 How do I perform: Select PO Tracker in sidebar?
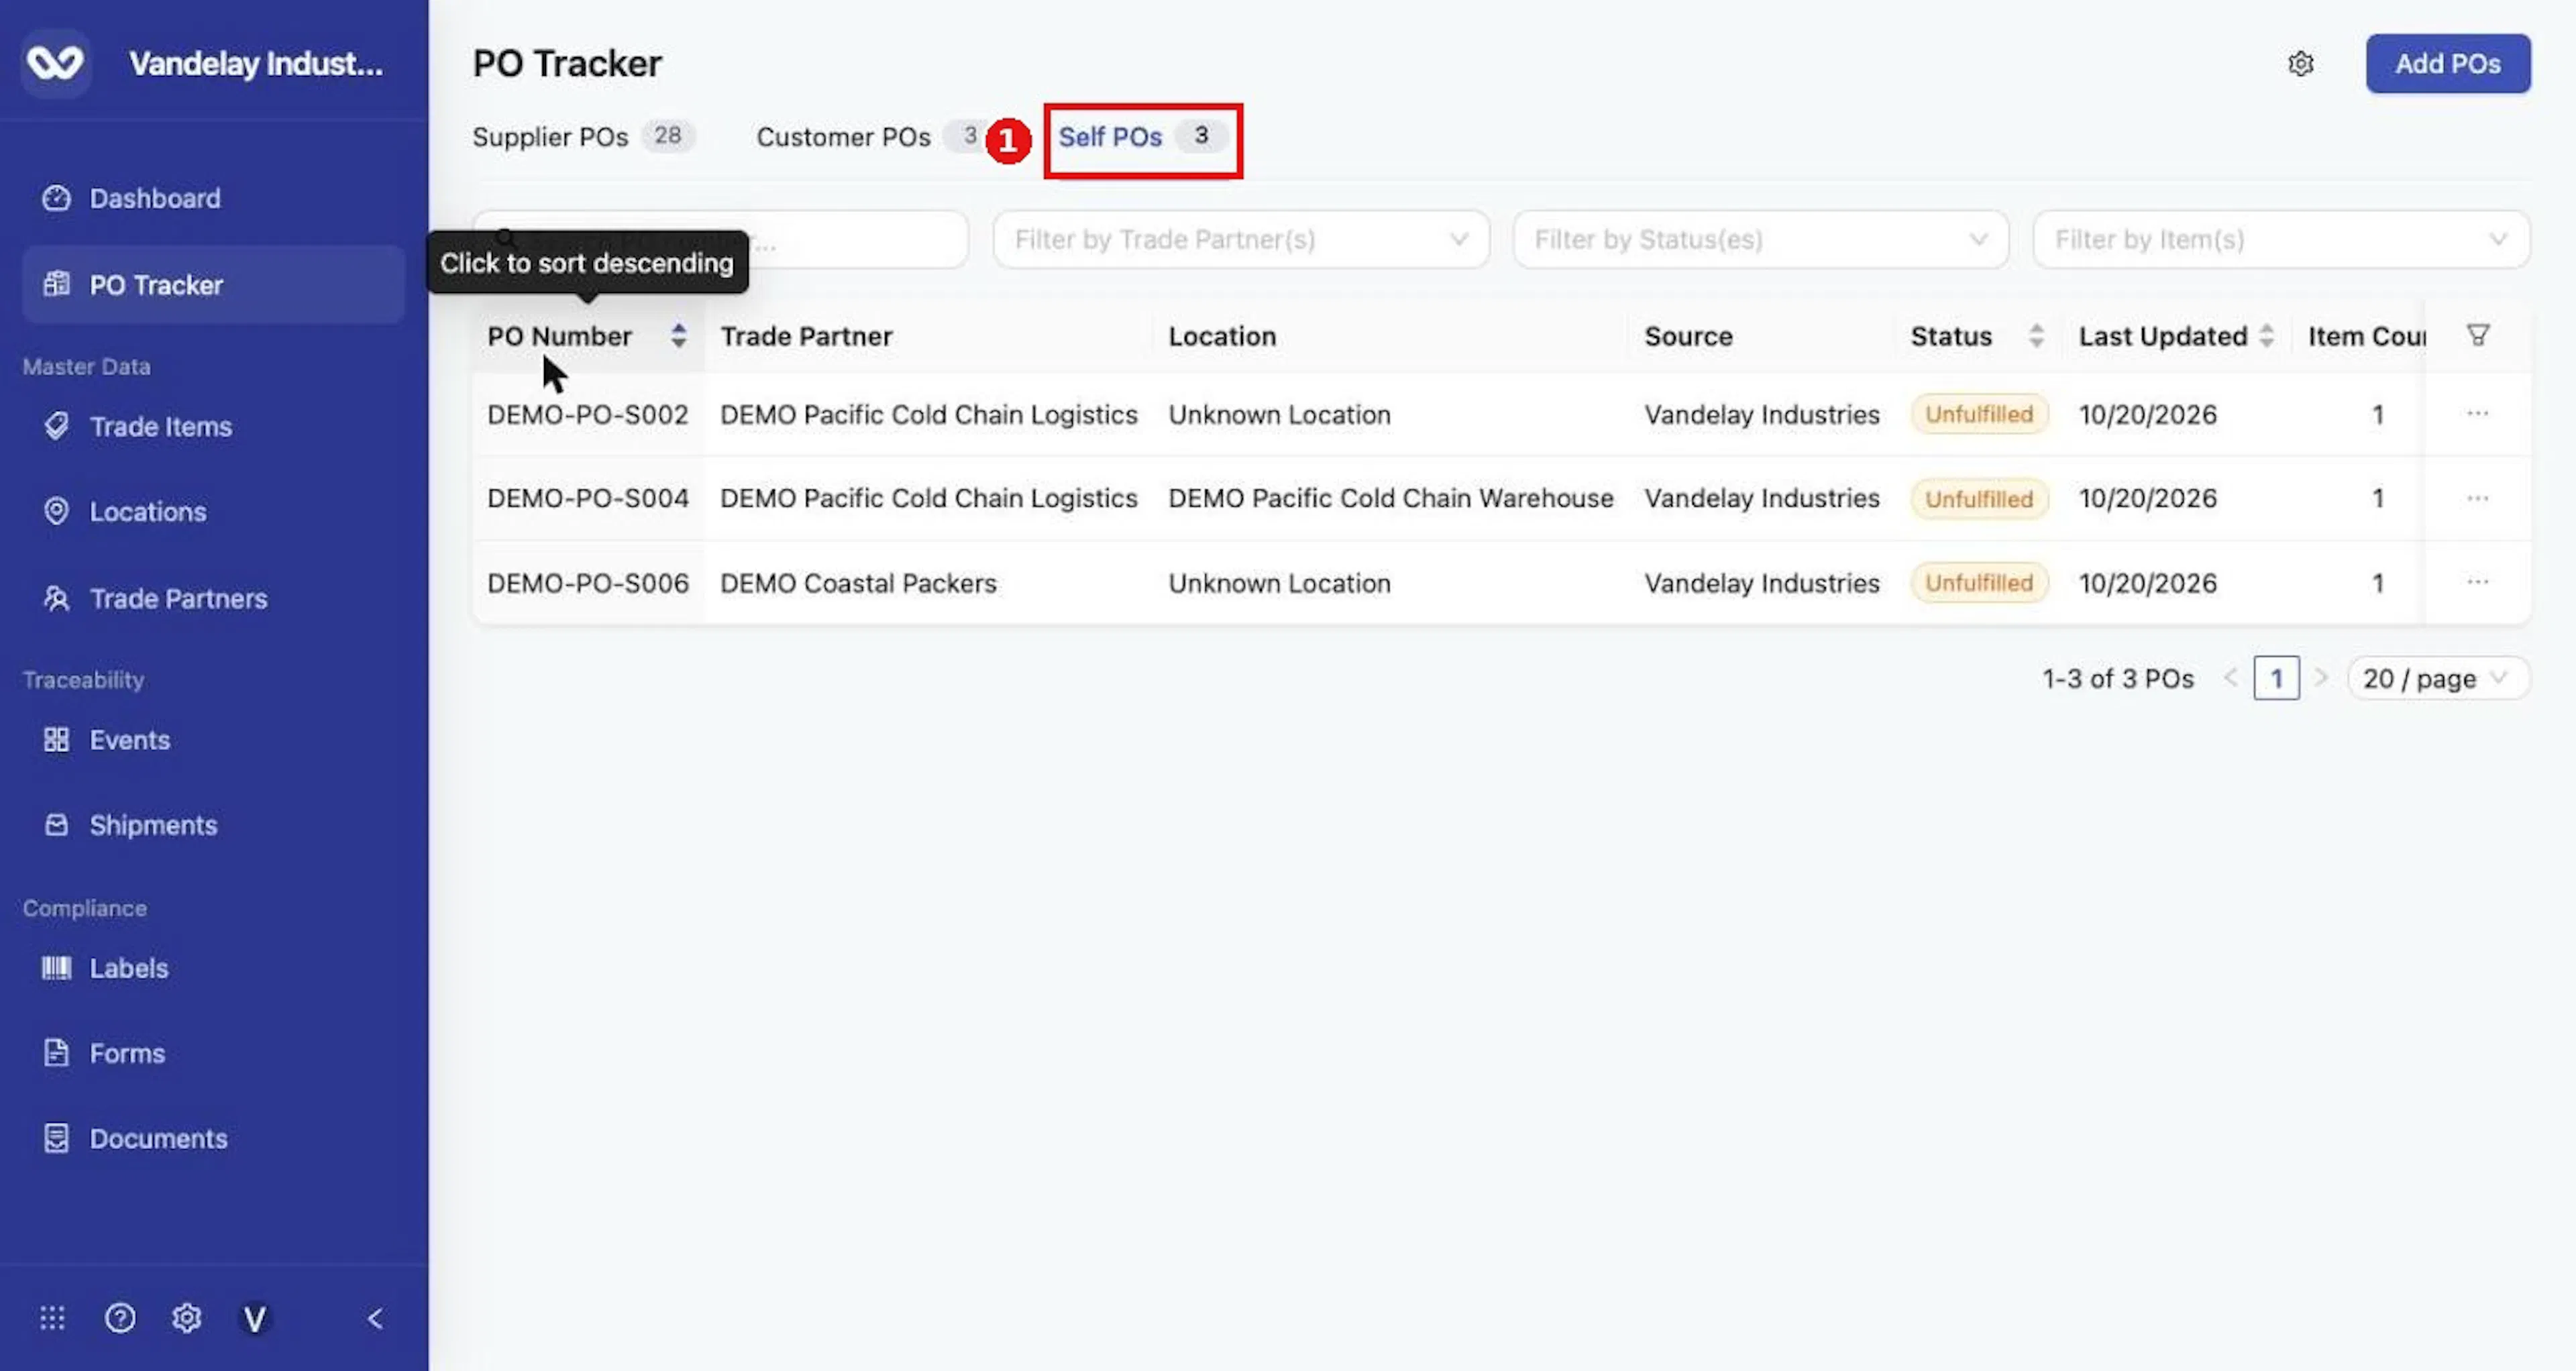click(x=213, y=285)
